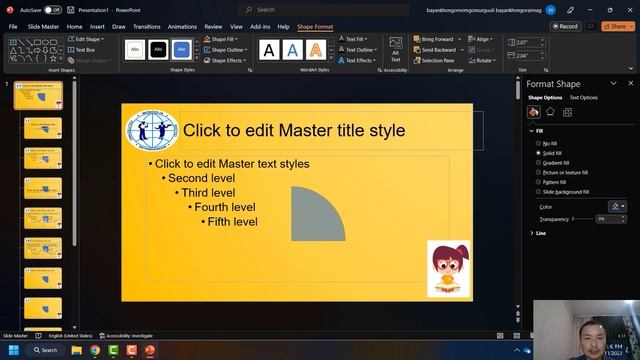
Task: Click the Share button
Action: pyautogui.click(x=618, y=26)
